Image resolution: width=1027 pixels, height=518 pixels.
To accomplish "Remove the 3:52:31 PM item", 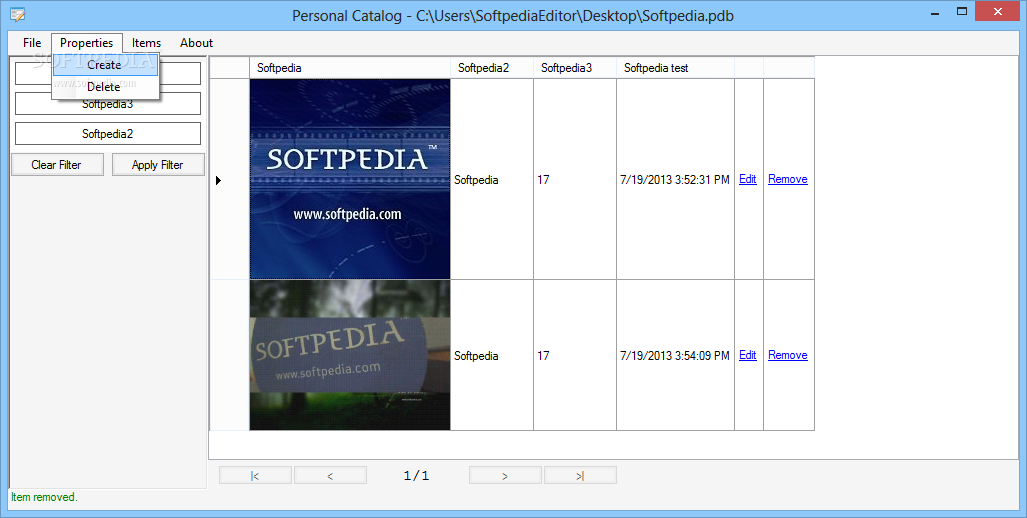I will [x=787, y=179].
